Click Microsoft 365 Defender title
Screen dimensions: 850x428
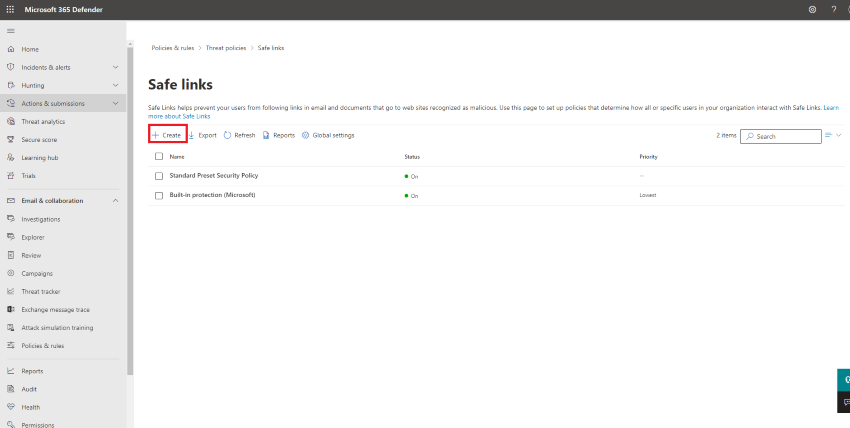63,9
